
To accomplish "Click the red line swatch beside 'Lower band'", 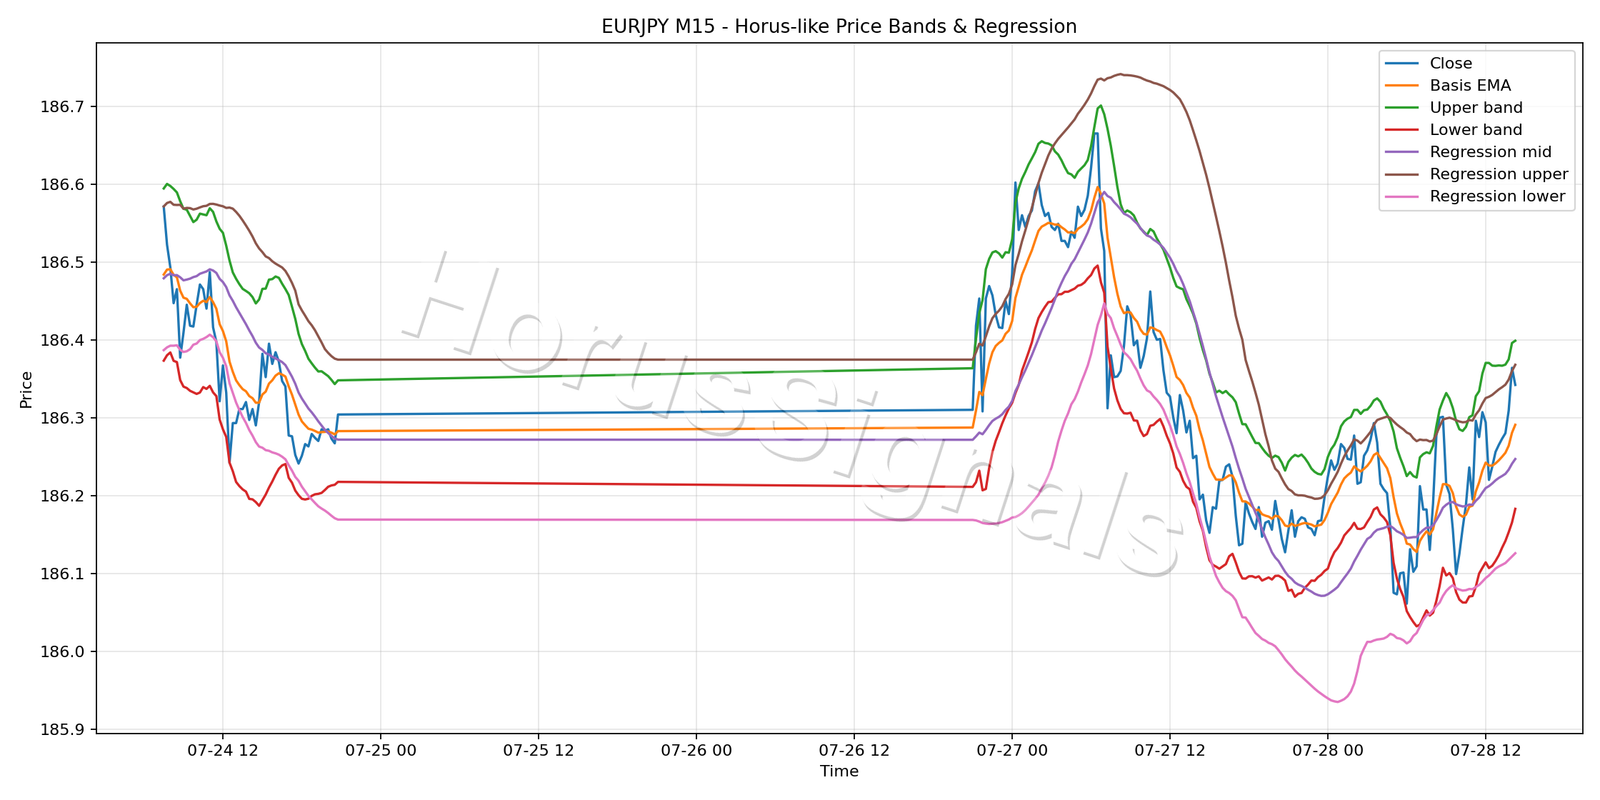I will pos(1402,130).
